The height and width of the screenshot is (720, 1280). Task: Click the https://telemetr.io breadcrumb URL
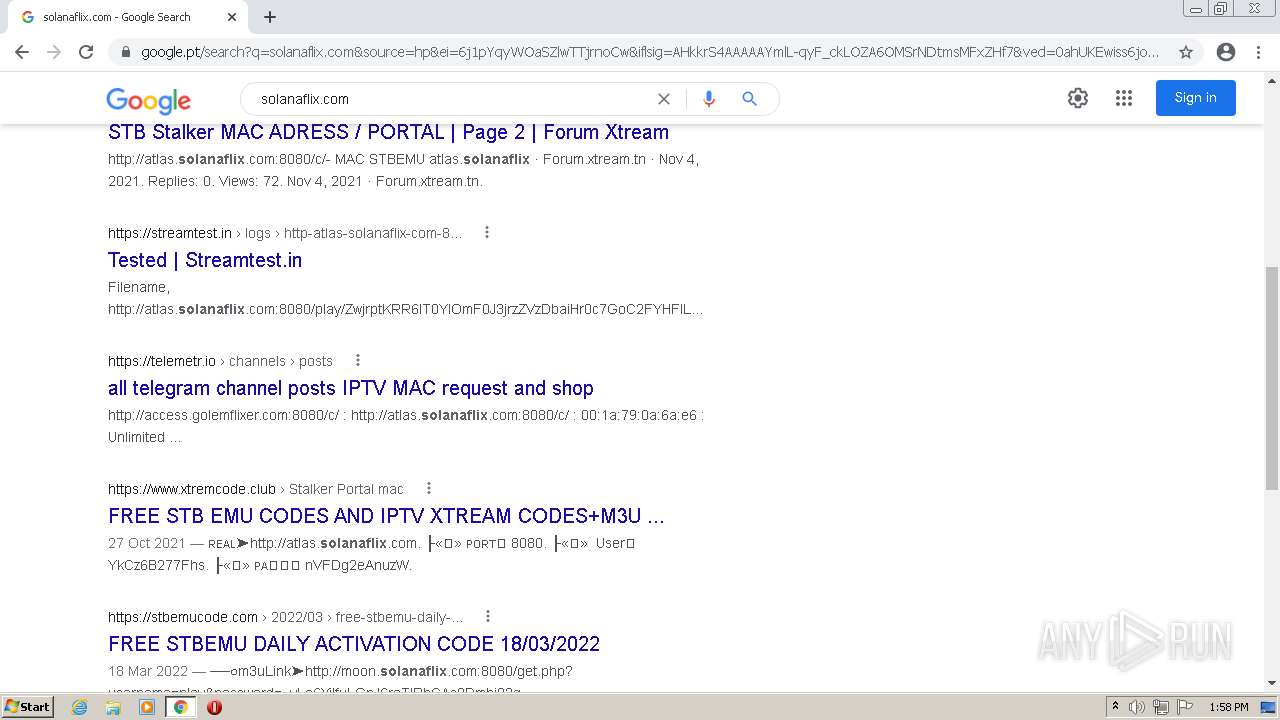[x=162, y=361]
